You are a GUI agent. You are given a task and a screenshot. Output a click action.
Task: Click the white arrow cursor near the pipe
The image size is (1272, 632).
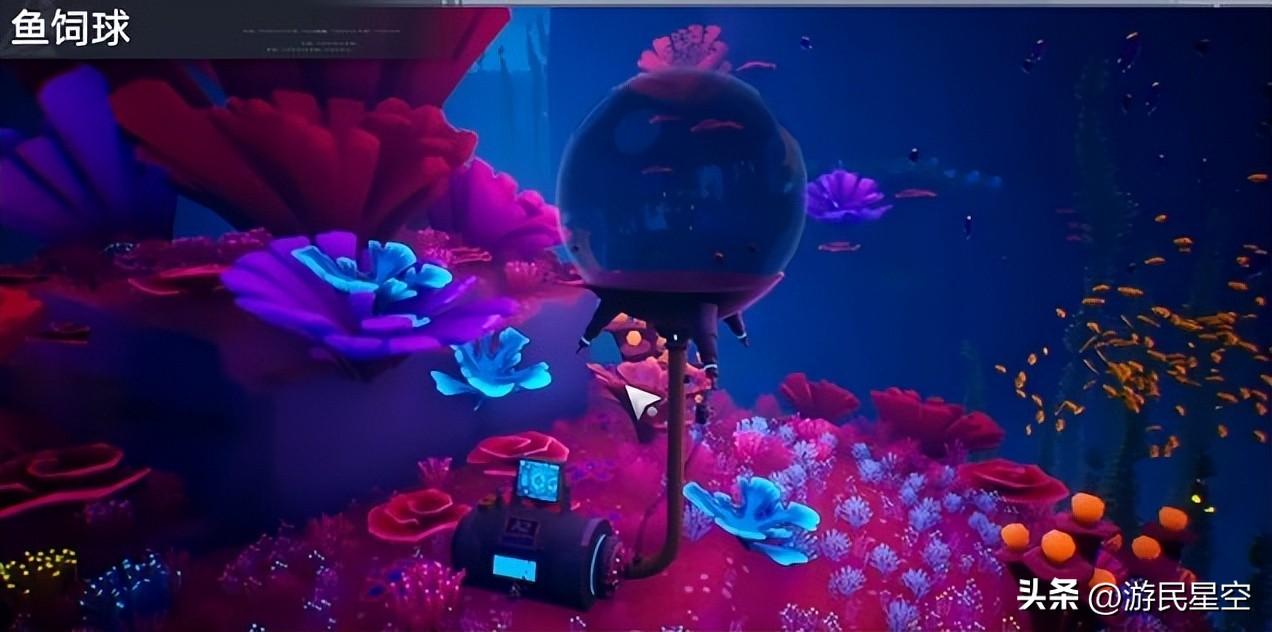(x=640, y=402)
